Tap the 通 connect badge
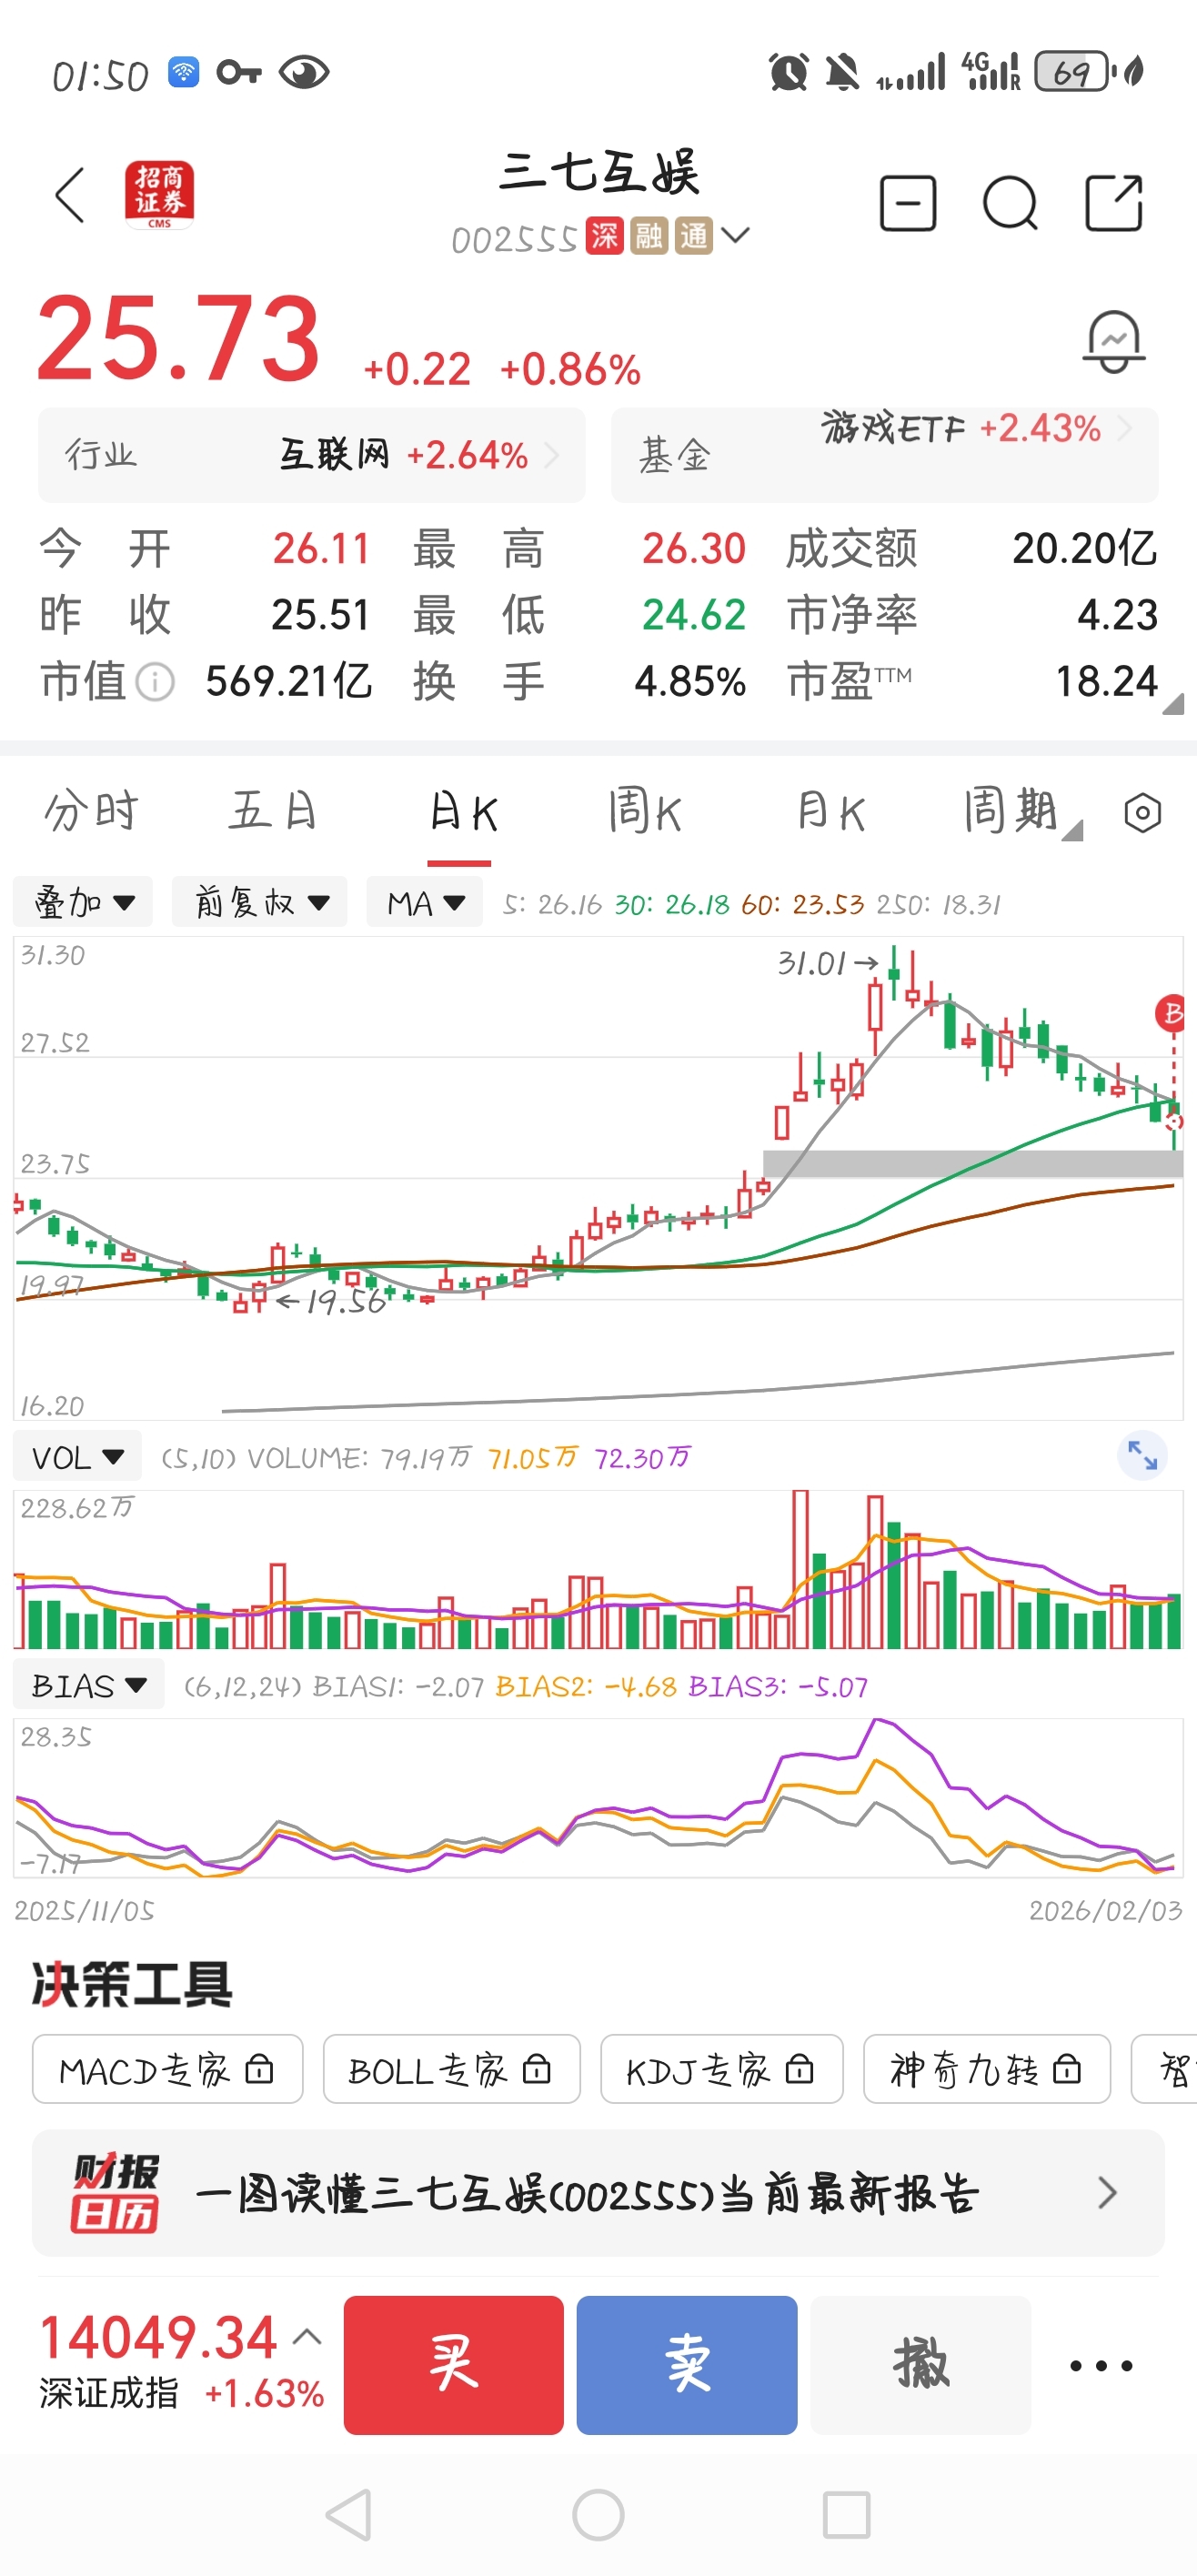 click(x=693, y=236)
